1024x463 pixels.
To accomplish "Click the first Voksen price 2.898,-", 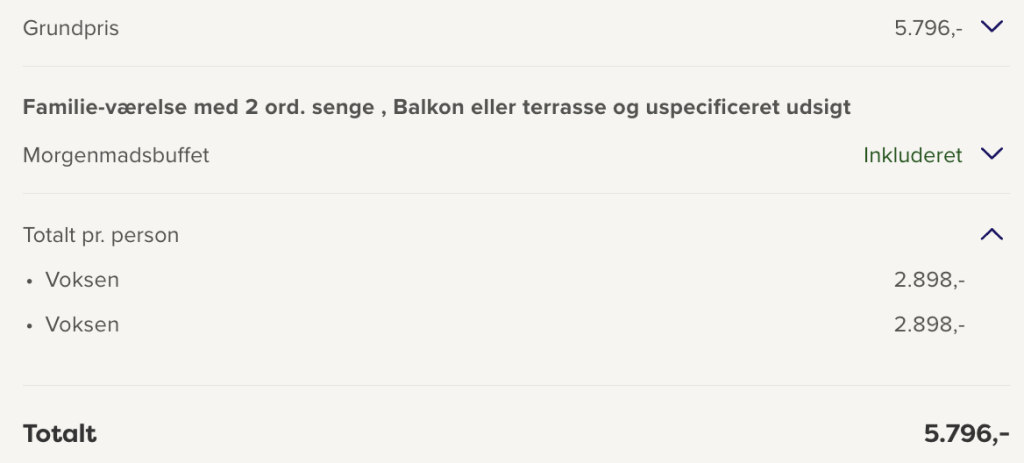I will click(929, 280).
